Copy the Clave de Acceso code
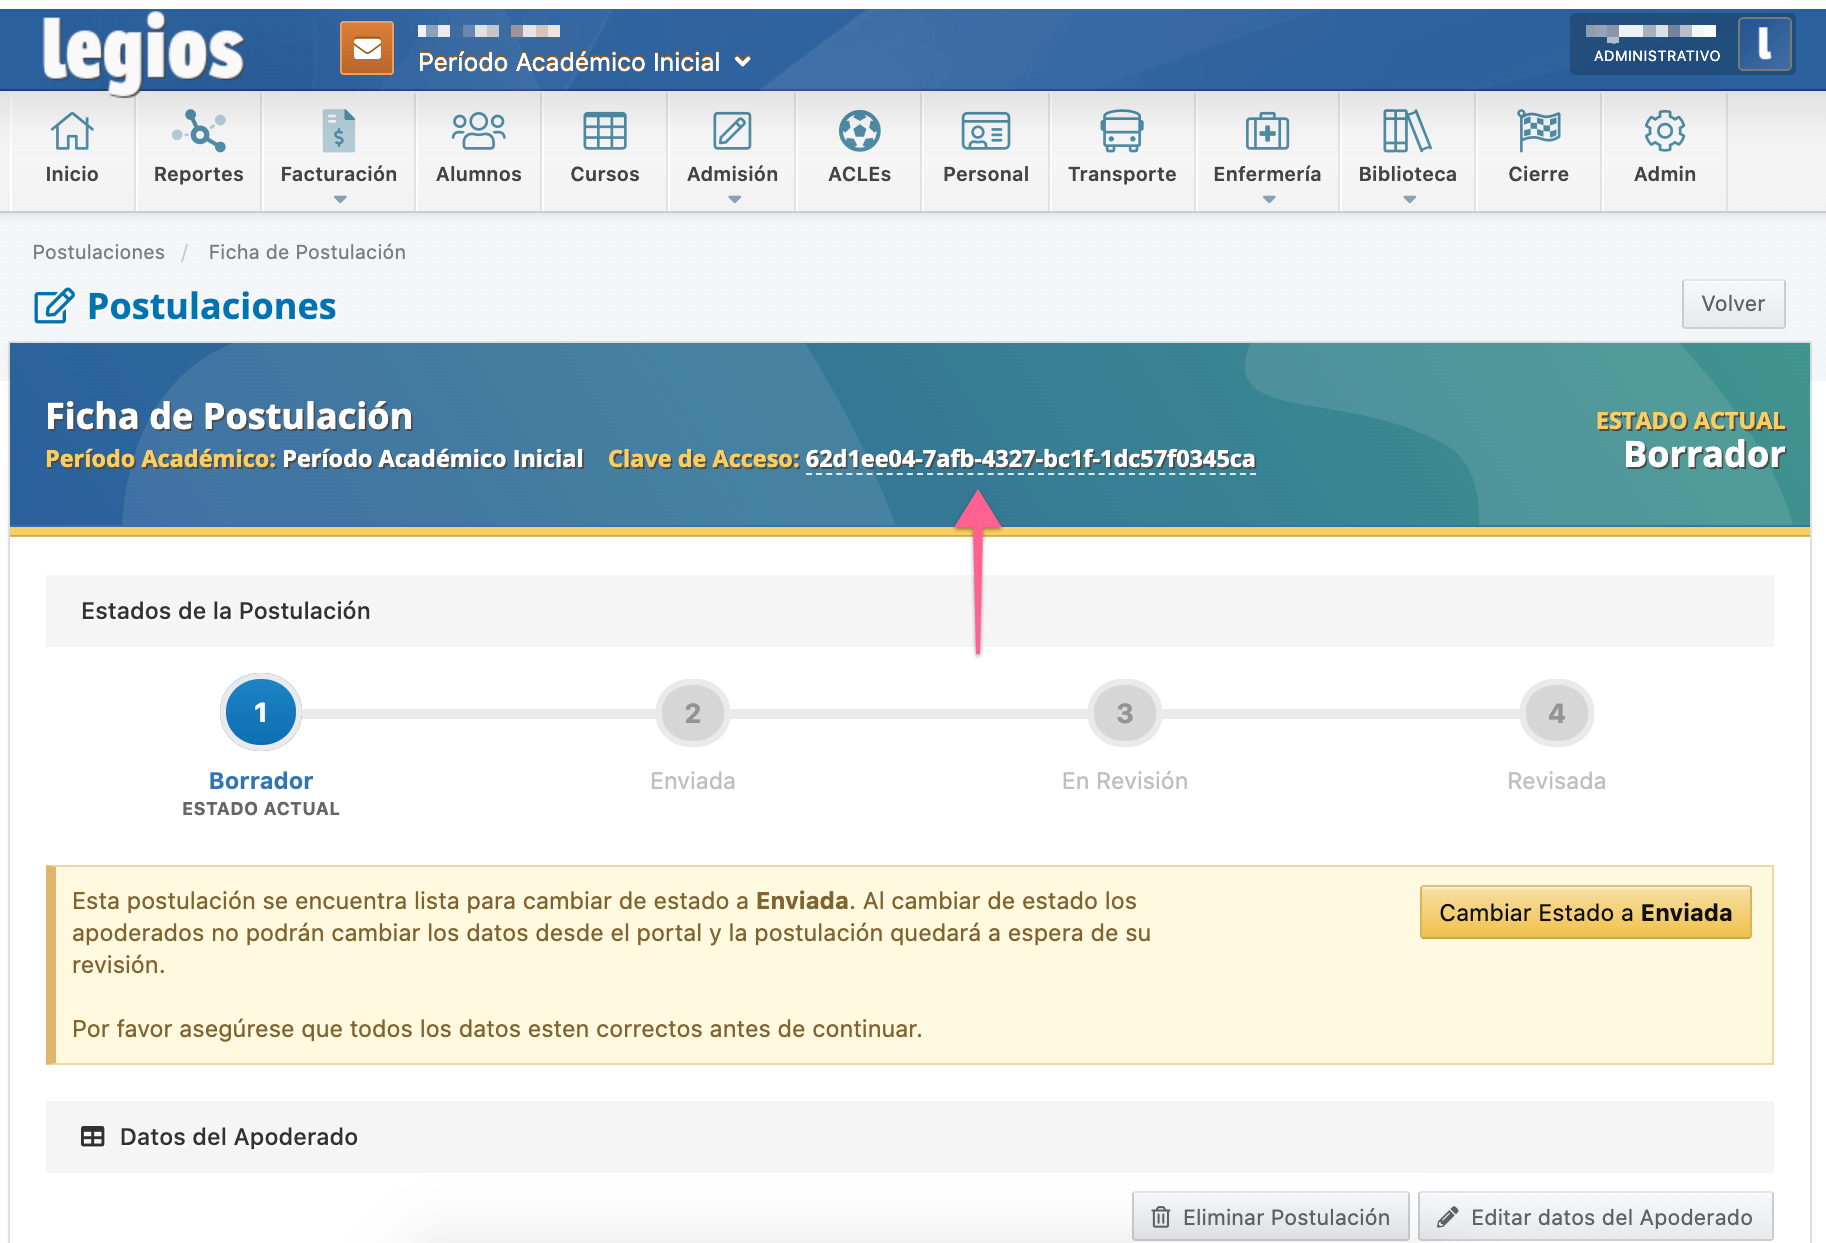The height and width of the screenshot is (1243, 1826). pos(1031,459)
